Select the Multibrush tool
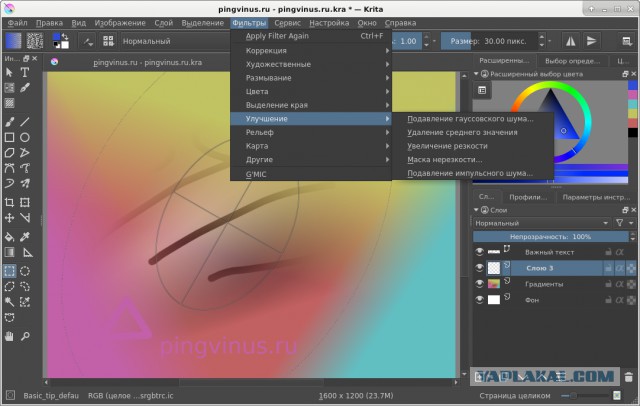 pyautogui.click(x=25, y=184)
